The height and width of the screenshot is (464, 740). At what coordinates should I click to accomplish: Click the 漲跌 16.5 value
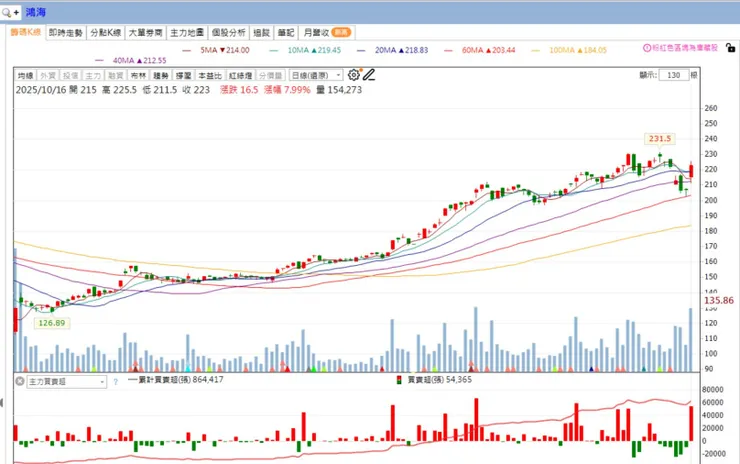[x=239, y=90]
